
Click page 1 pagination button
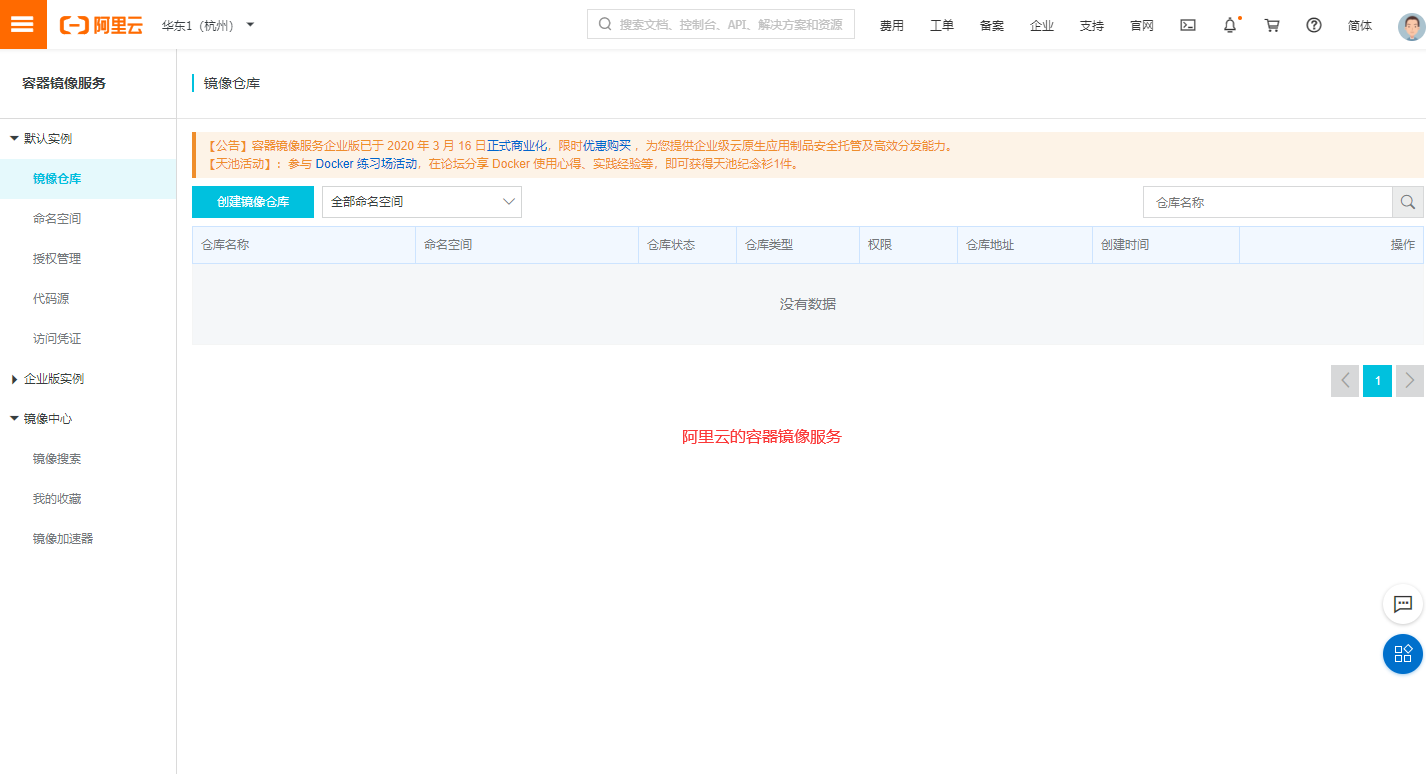(1378, 381)
